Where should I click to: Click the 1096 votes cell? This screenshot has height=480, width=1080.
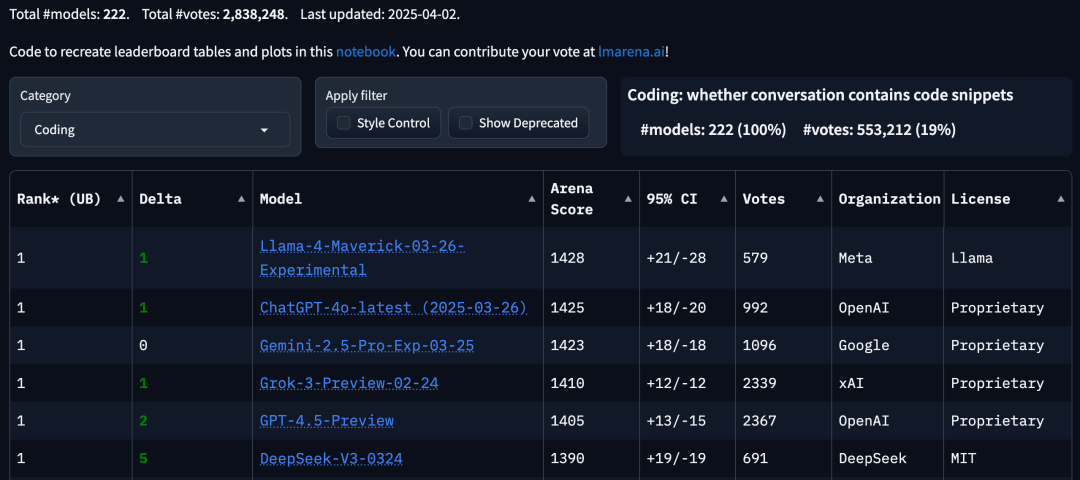pos(783,346)
